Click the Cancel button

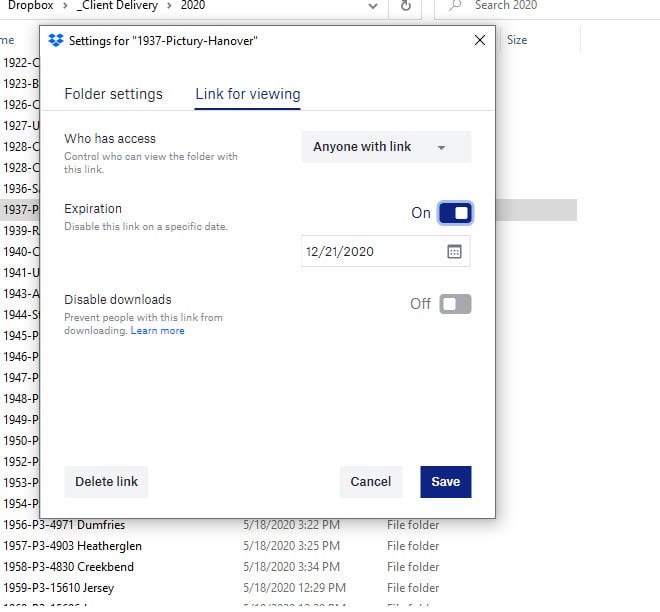pyautogui.click(x=370, y=482)
